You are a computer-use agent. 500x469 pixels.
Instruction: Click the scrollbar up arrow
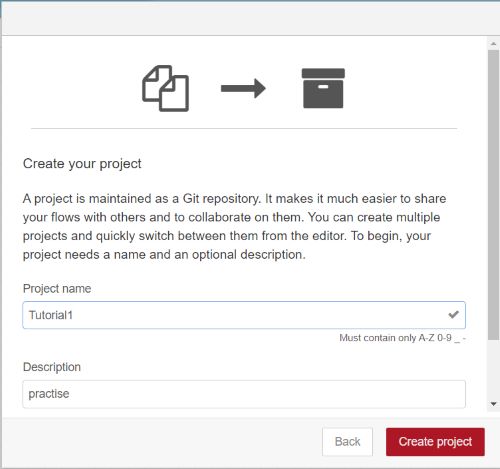(x=493, y=44)
